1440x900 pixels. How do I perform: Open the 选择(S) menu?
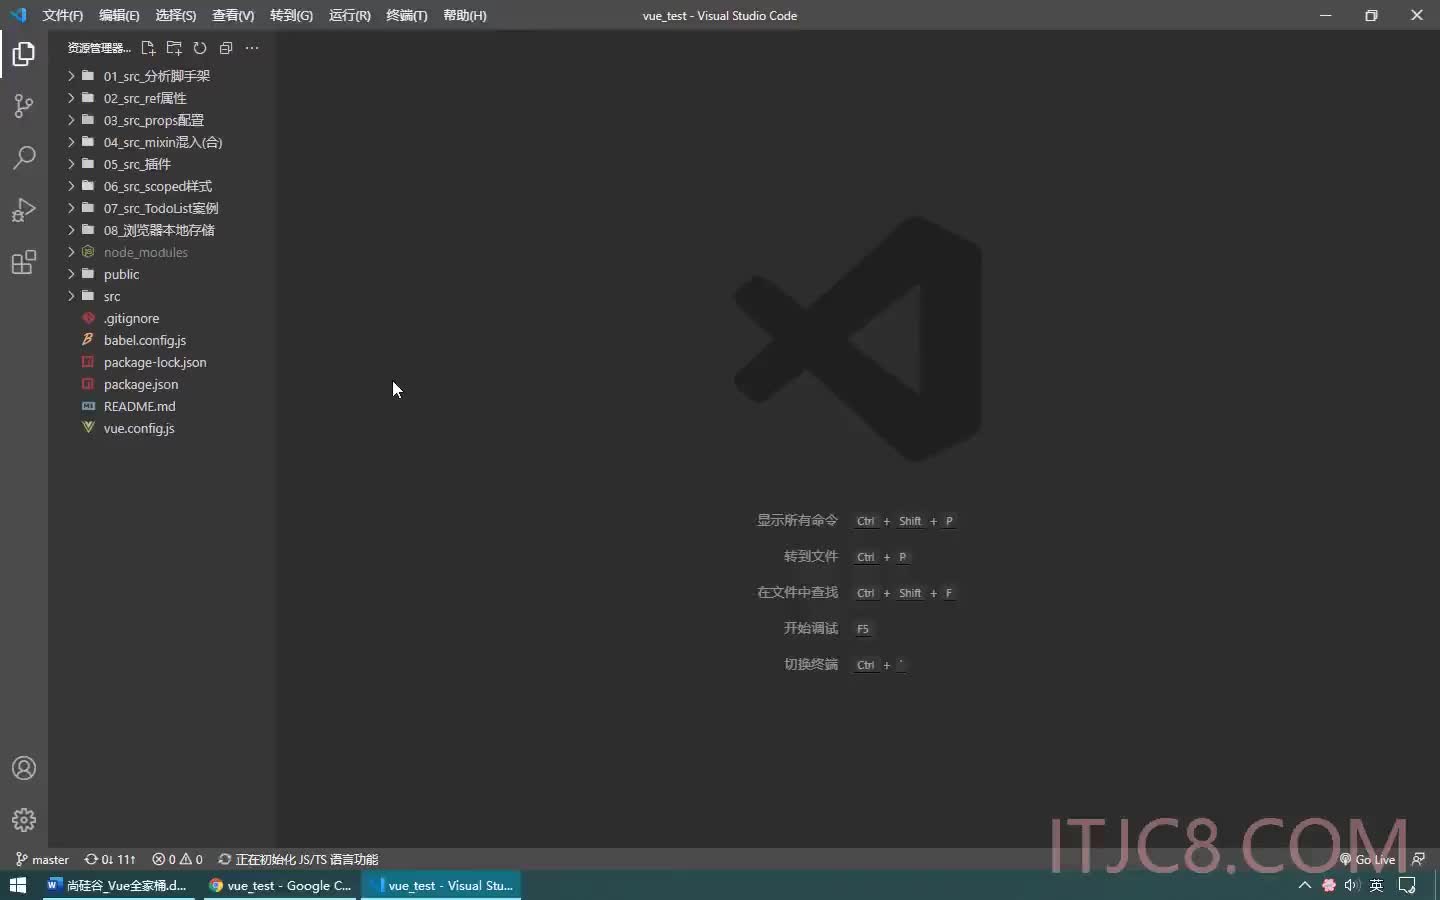point(175,15)
